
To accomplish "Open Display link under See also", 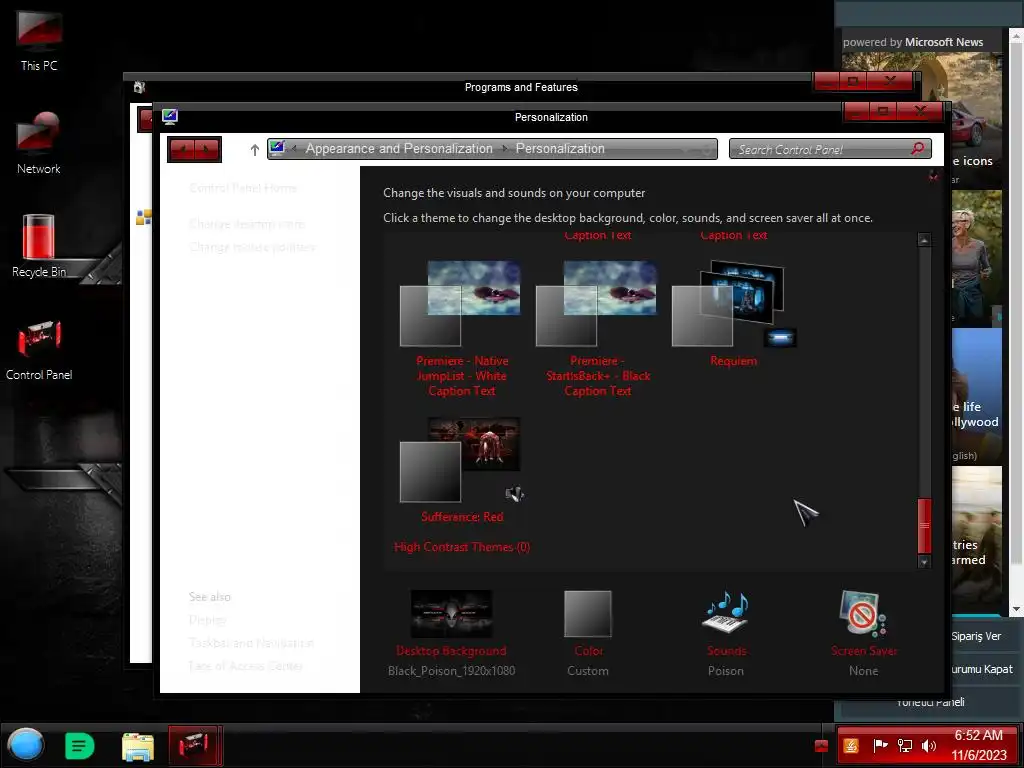I will pyautogui.click(x=207, y=620).
